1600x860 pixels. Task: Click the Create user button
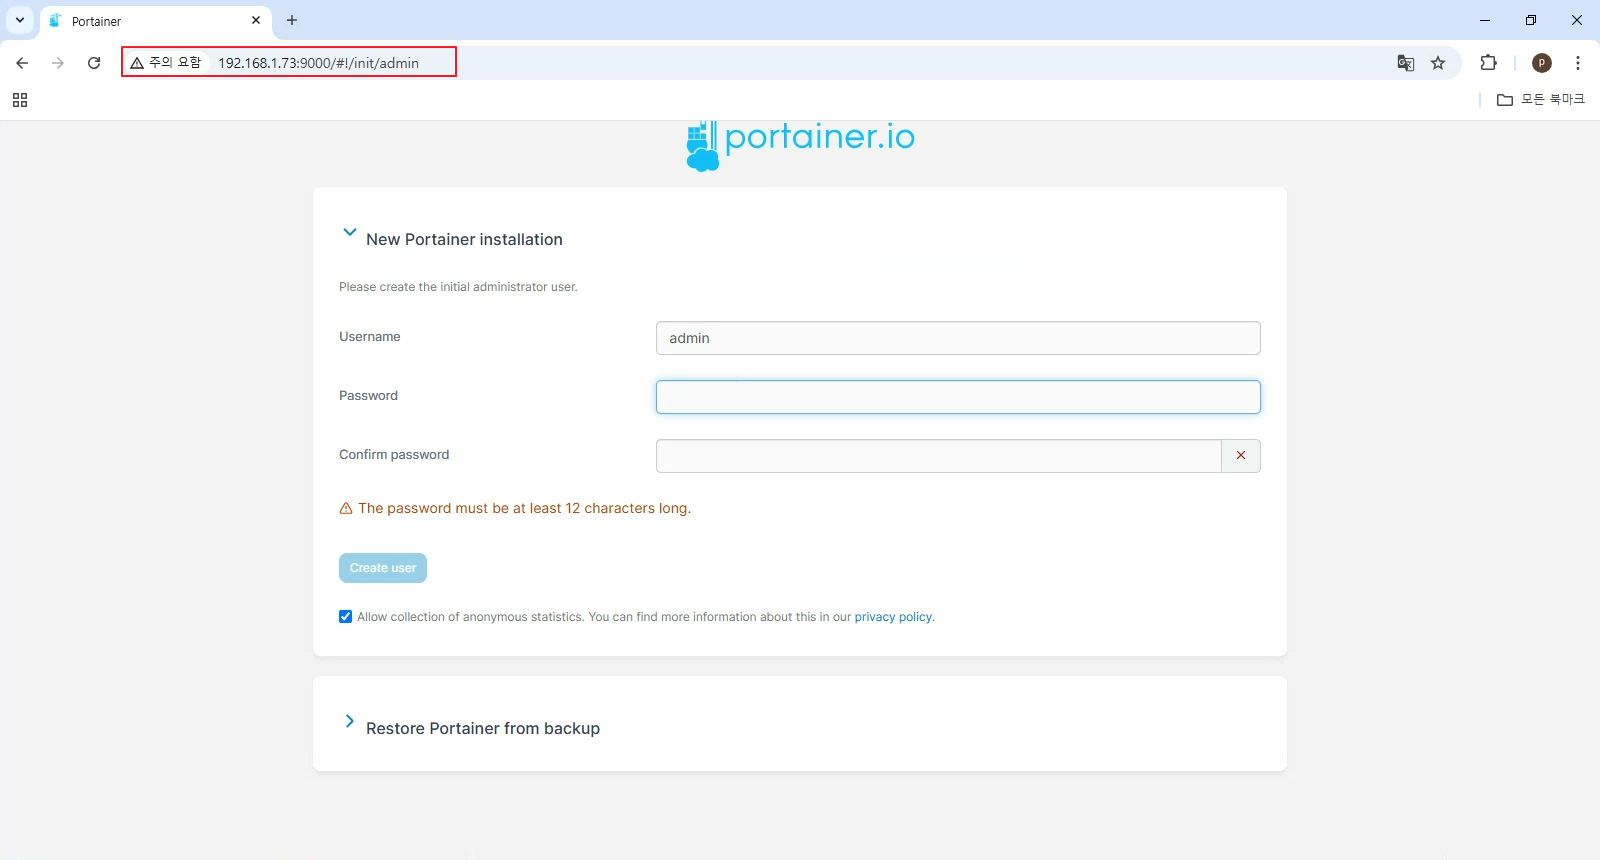tap(383, 568)
